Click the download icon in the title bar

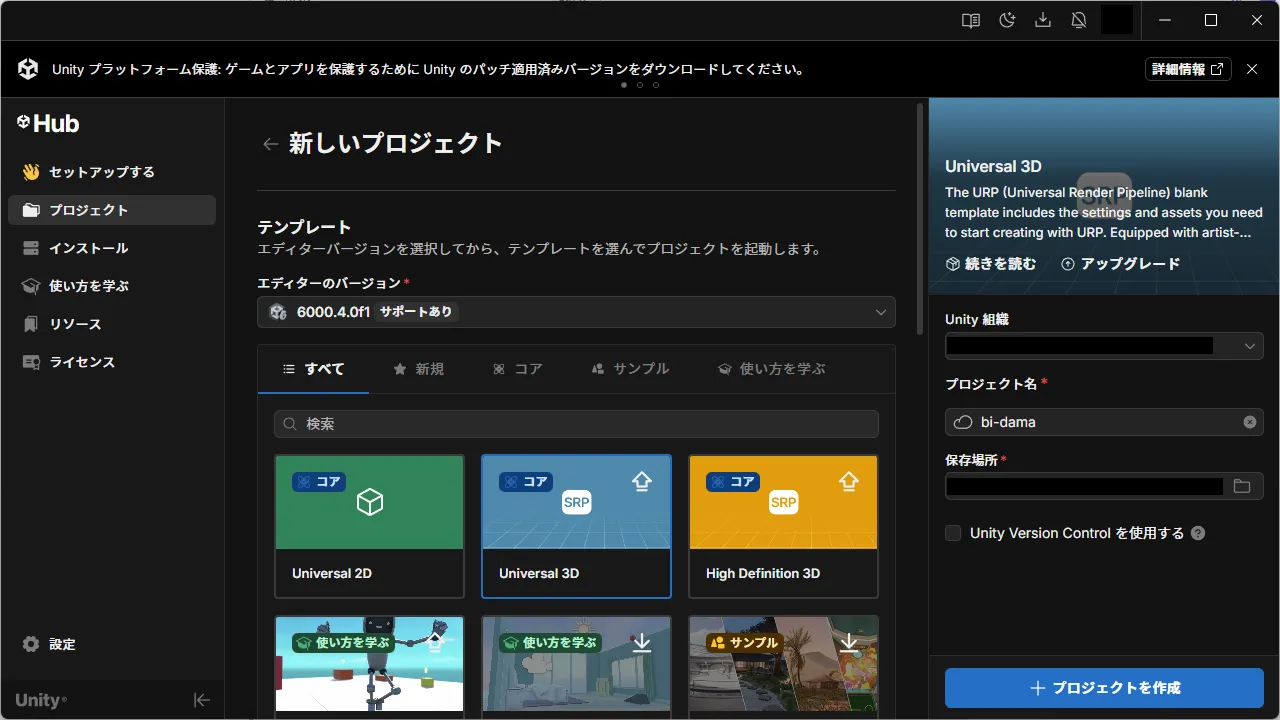click(1043, 20)
